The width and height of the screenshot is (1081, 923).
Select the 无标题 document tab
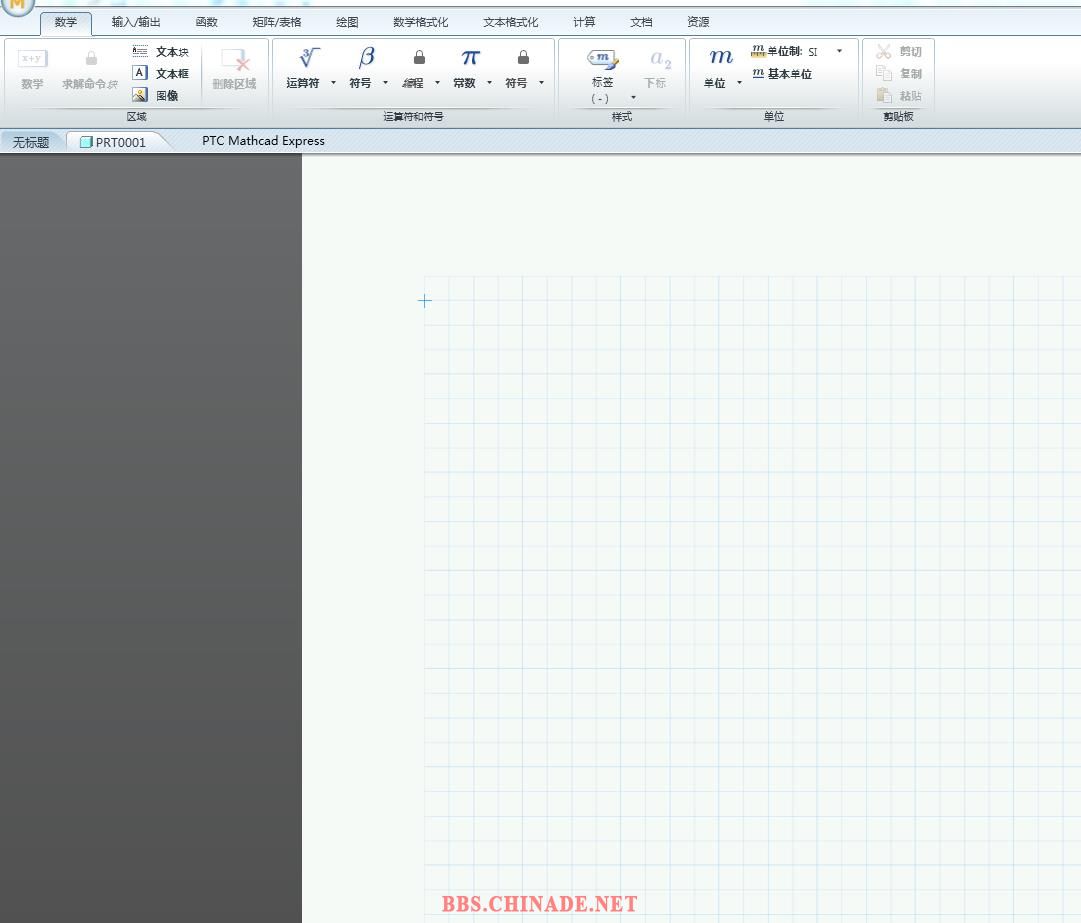pyautogui.click(x=31, y=142)
